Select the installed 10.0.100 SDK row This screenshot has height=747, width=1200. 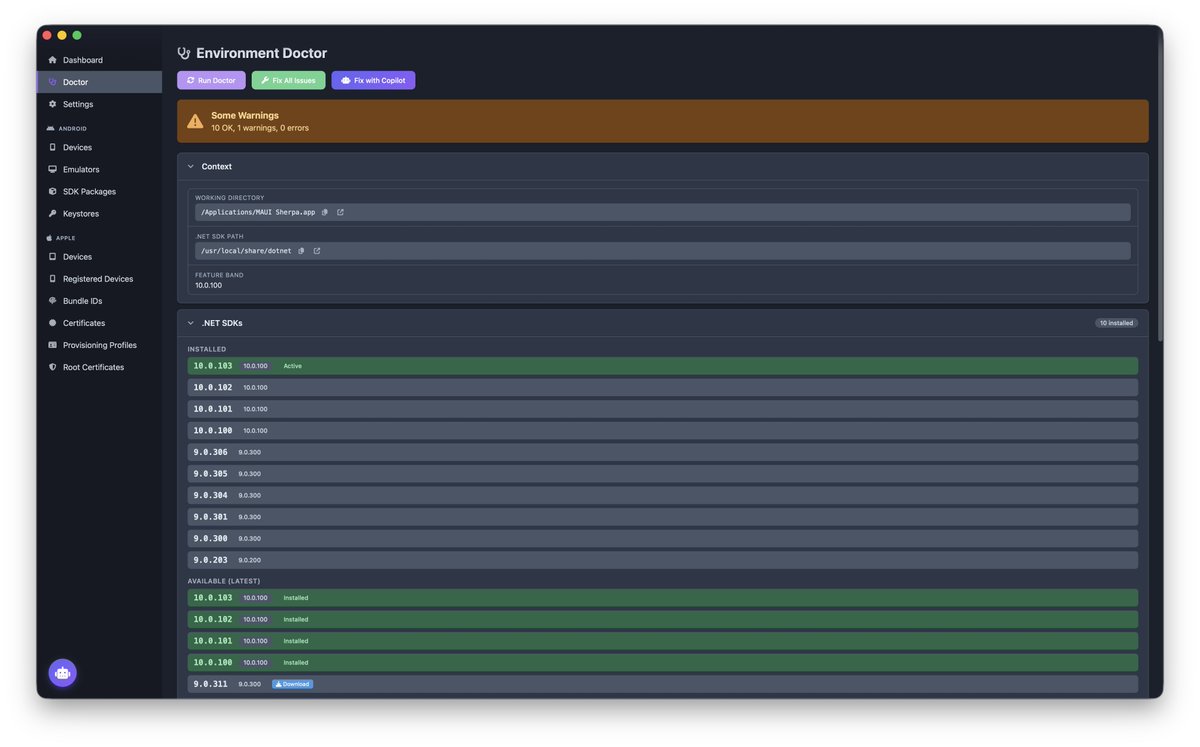pos(662,430)
